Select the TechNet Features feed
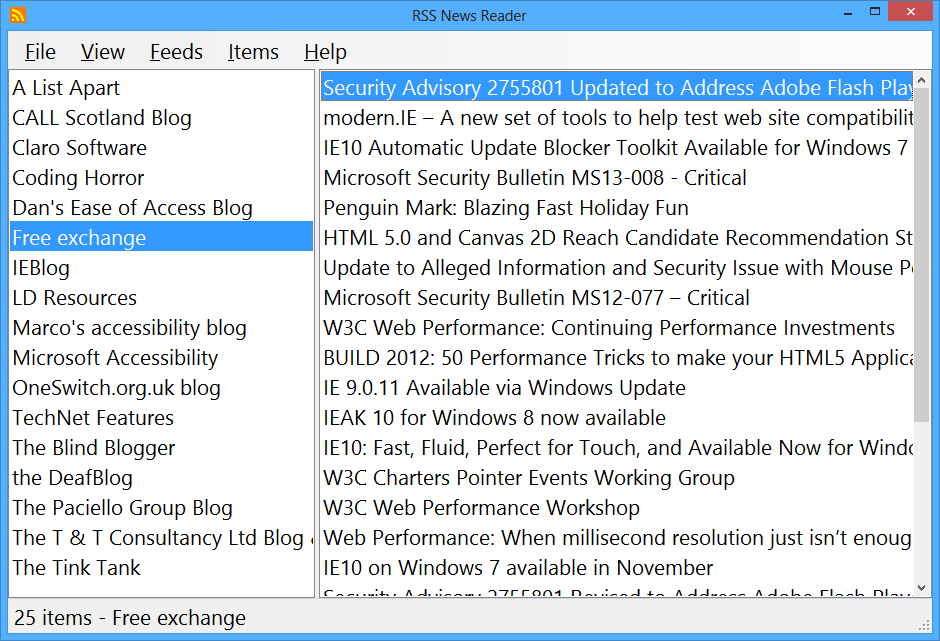This screenshot has width=940, height=641. pyautogui.click(x=161, y=417)
